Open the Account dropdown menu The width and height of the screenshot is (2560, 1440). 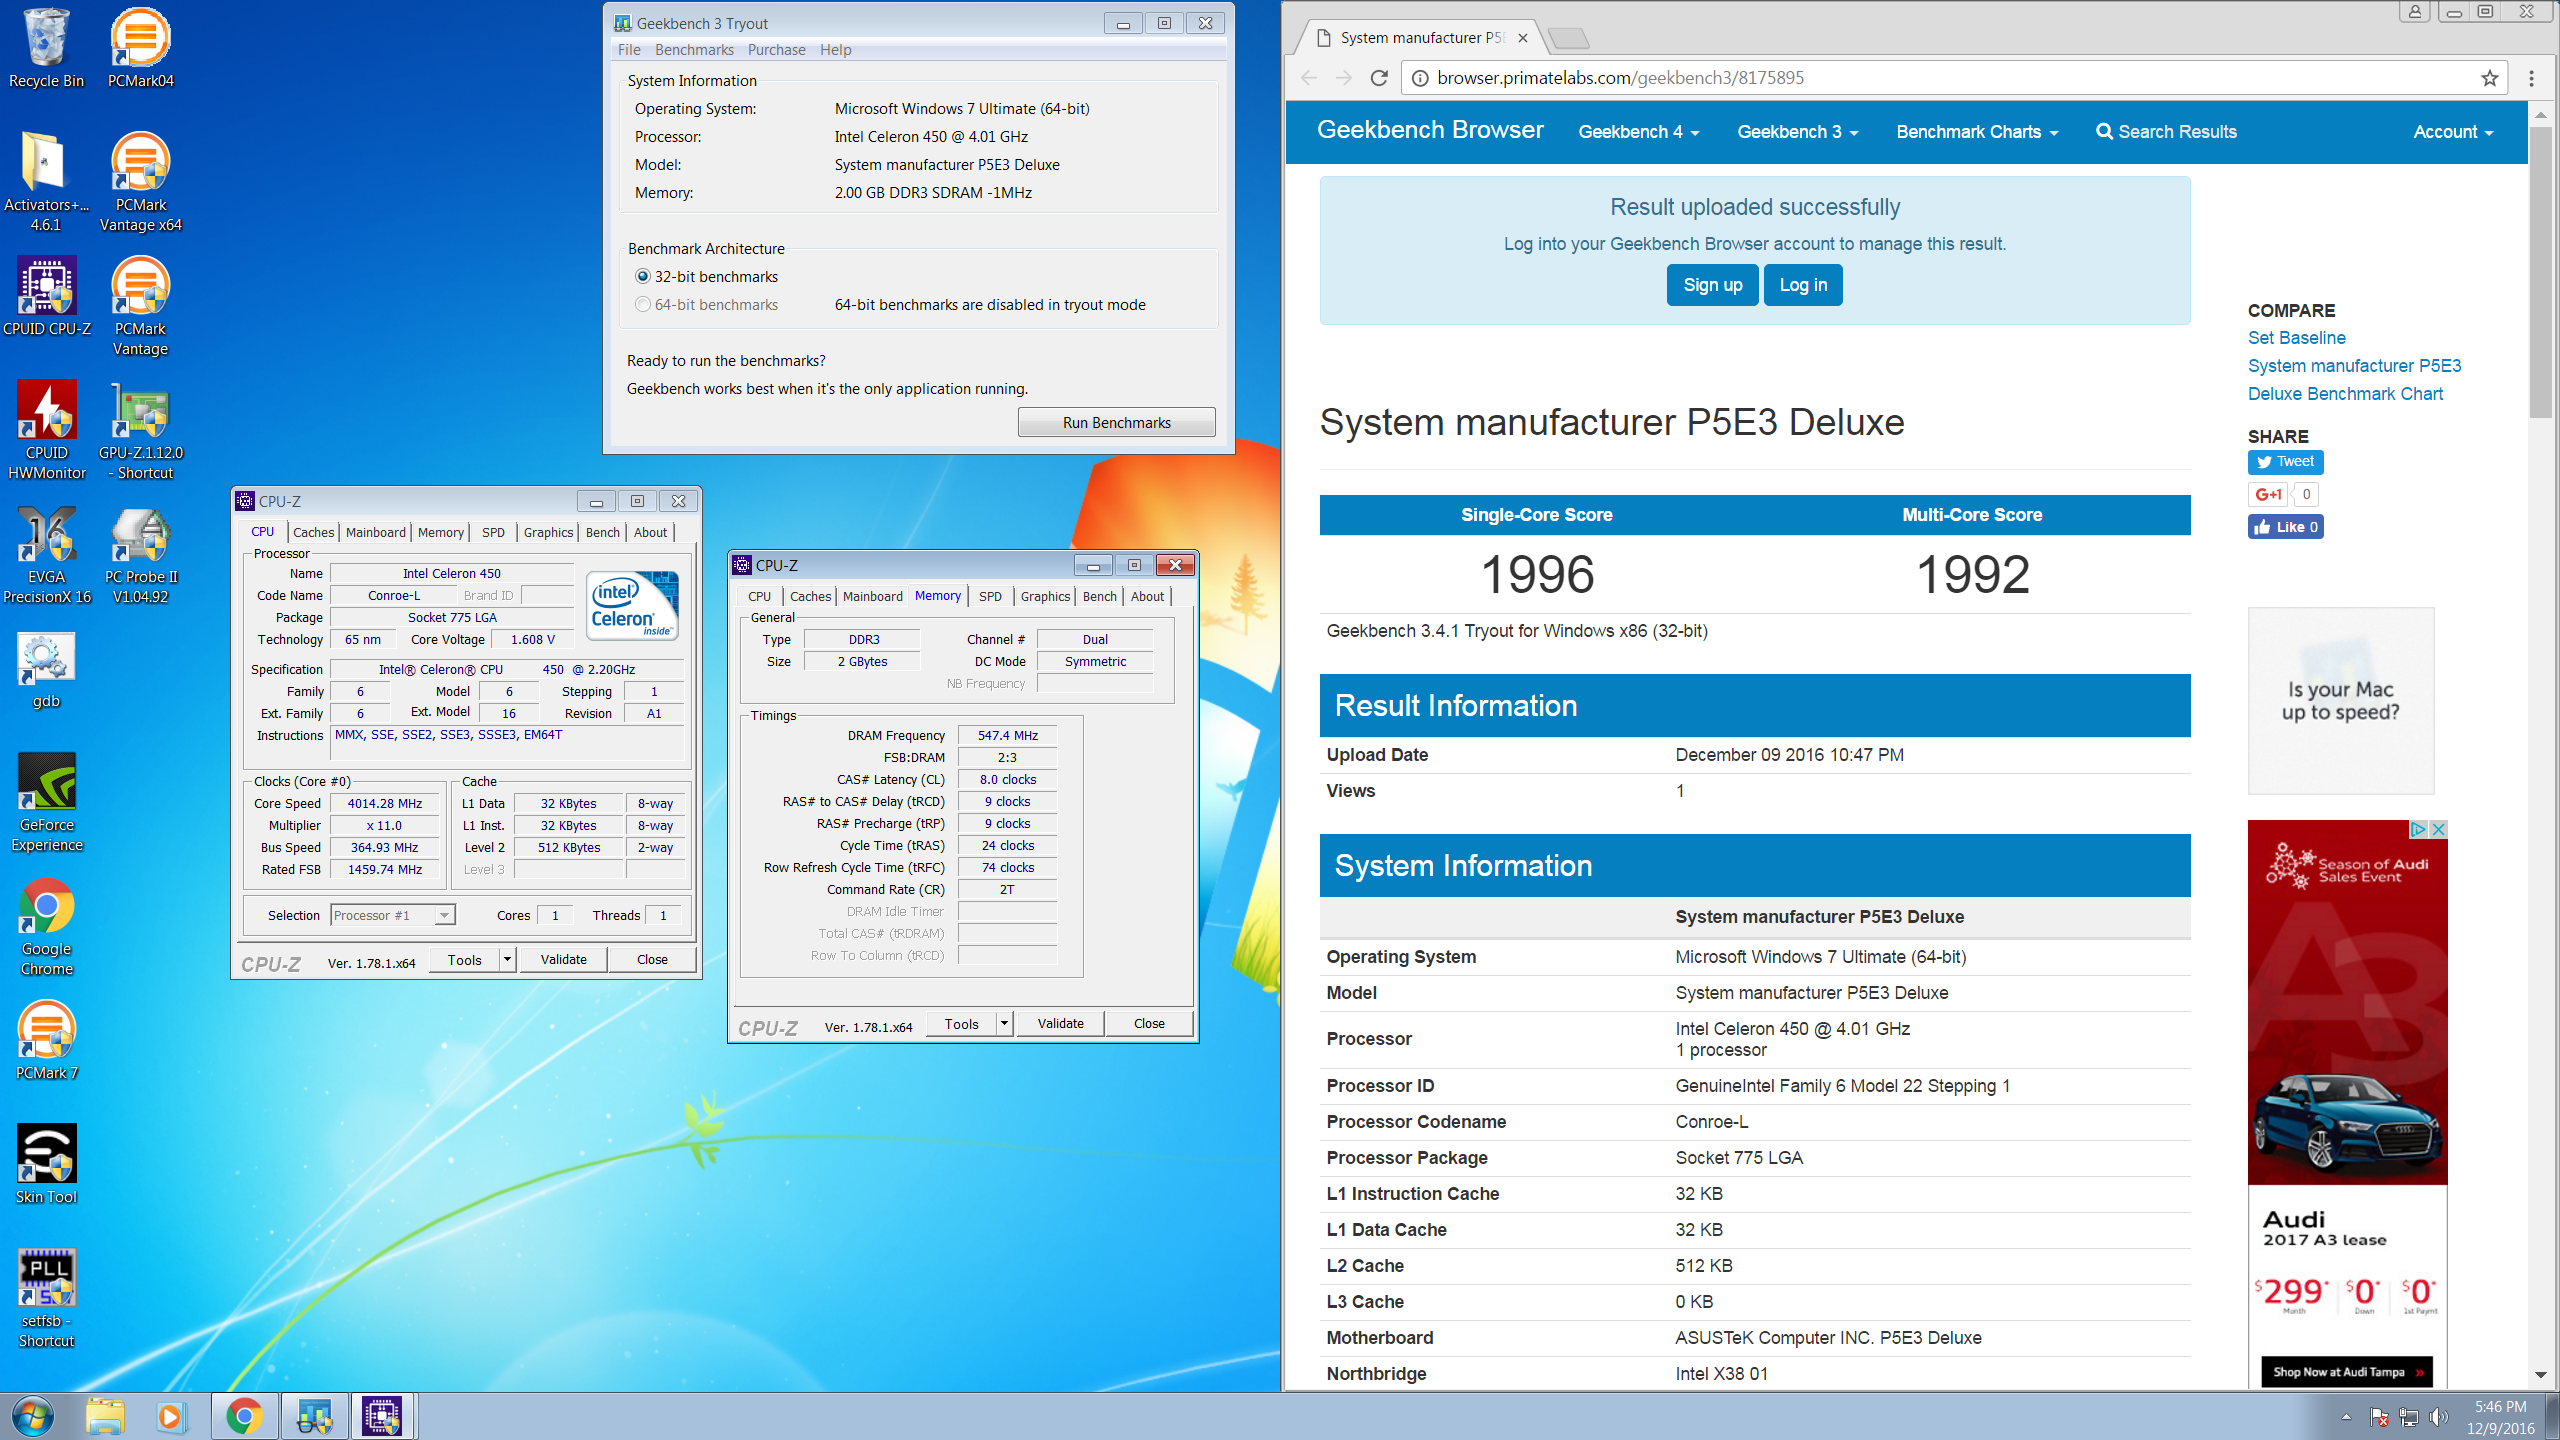coord(2453,132)
